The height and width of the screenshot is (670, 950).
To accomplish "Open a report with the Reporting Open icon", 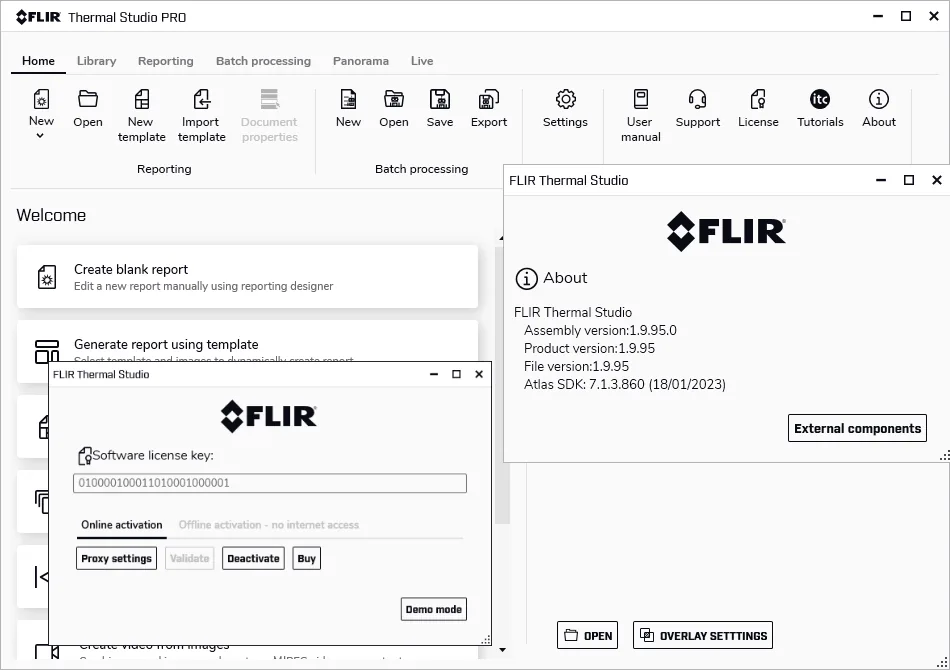I will pos(88,99).
